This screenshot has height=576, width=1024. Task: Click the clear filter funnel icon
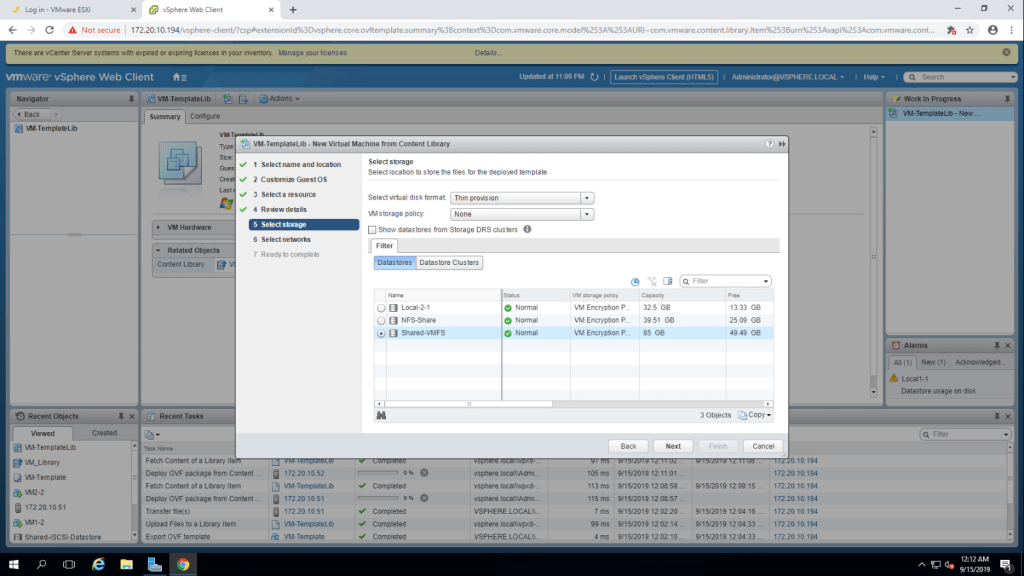(x=652, y=281)
